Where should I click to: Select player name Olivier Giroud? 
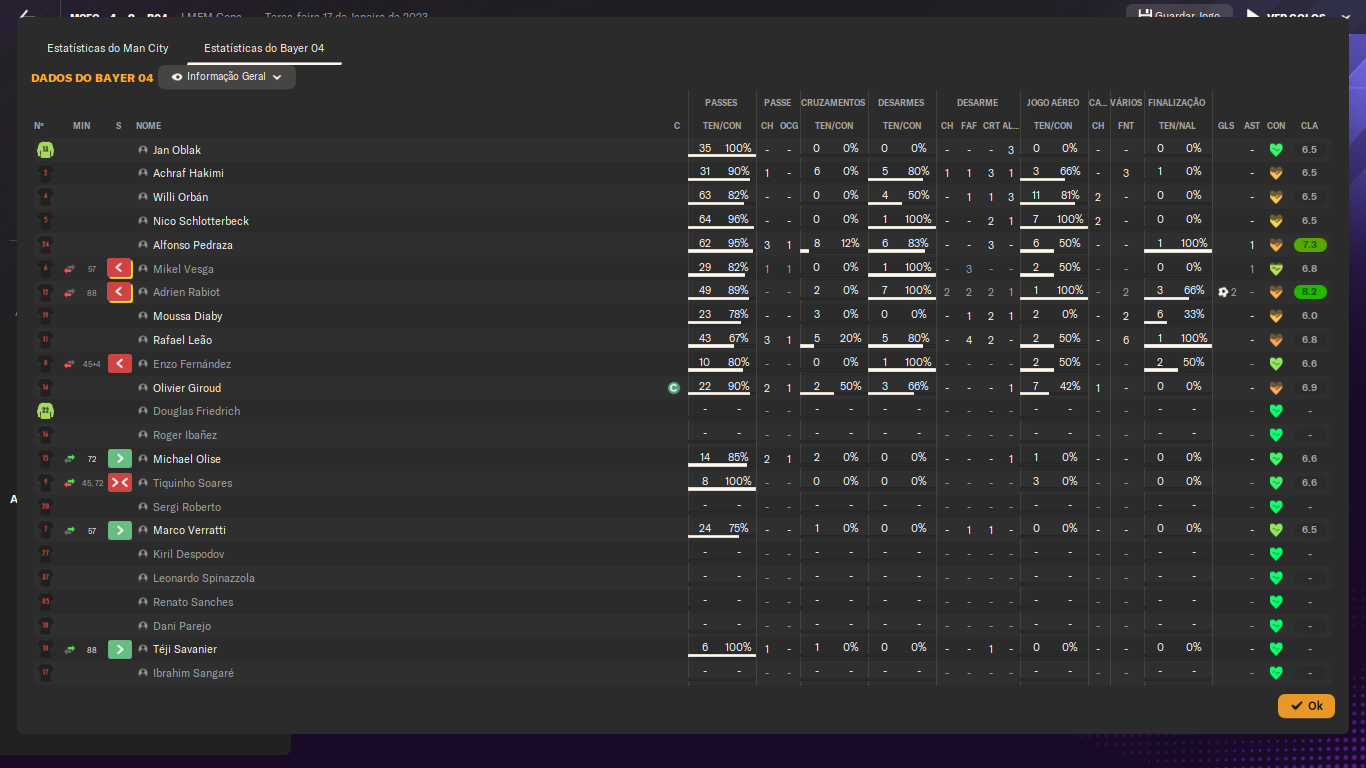coord(187,388)
